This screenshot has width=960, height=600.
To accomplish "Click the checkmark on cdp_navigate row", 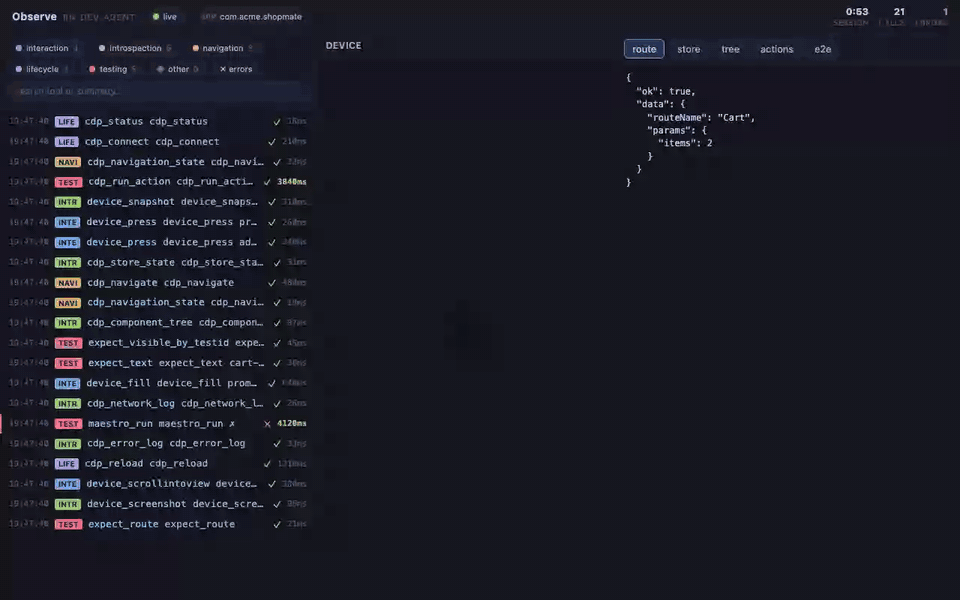I will 272,283.
